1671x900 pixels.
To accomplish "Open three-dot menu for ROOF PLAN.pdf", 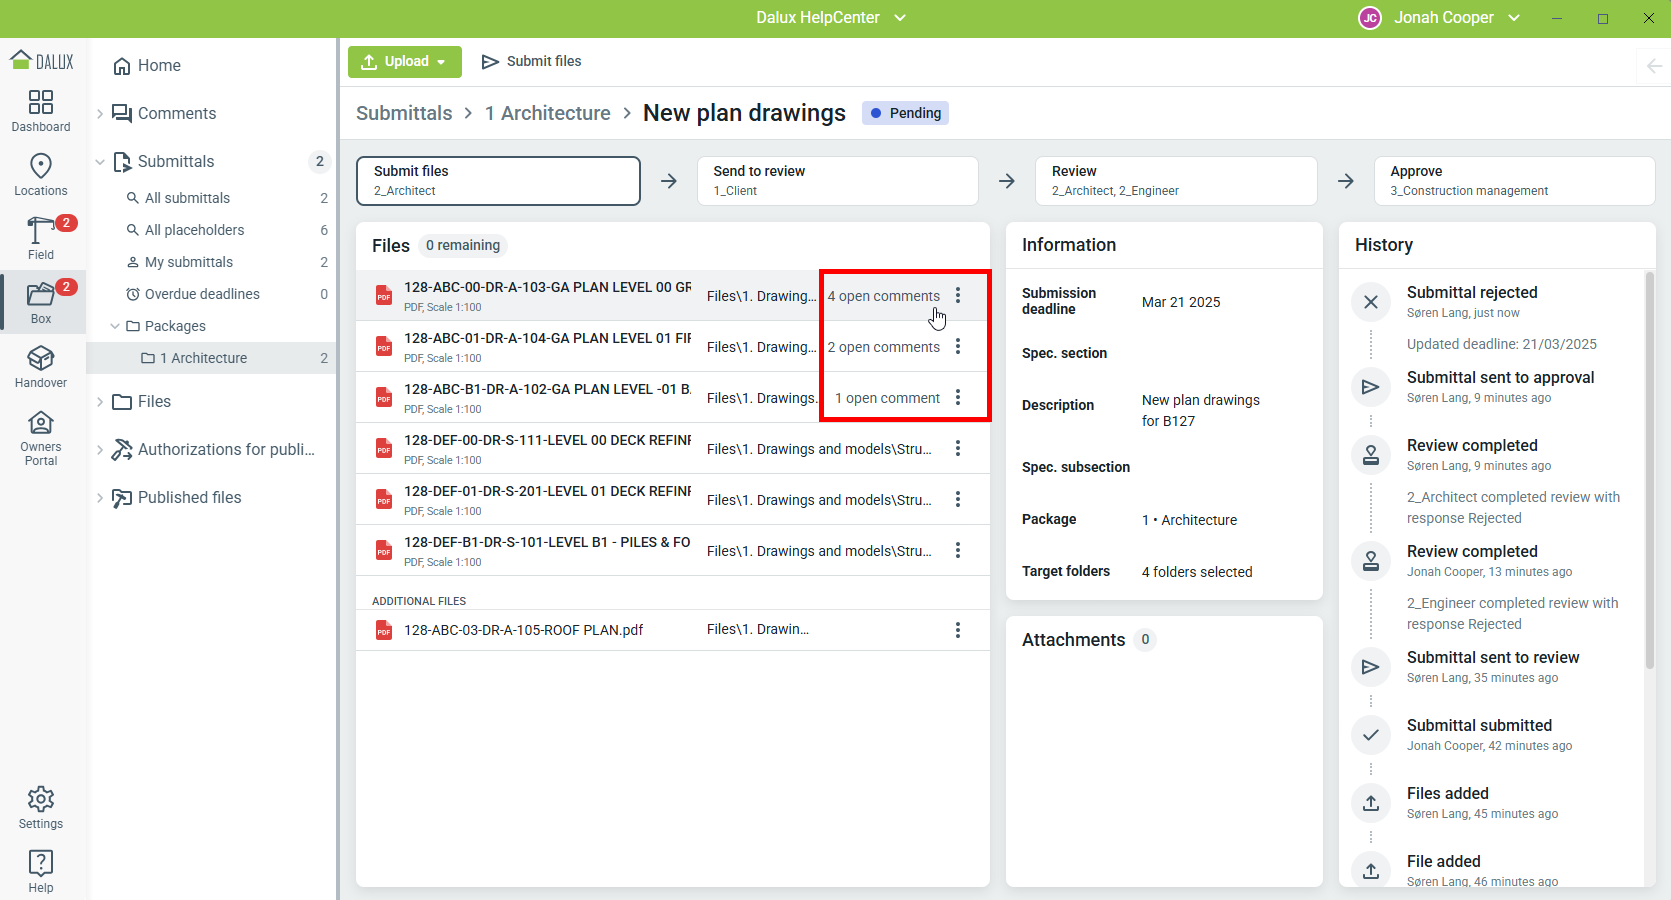I will tap(958, 630).
